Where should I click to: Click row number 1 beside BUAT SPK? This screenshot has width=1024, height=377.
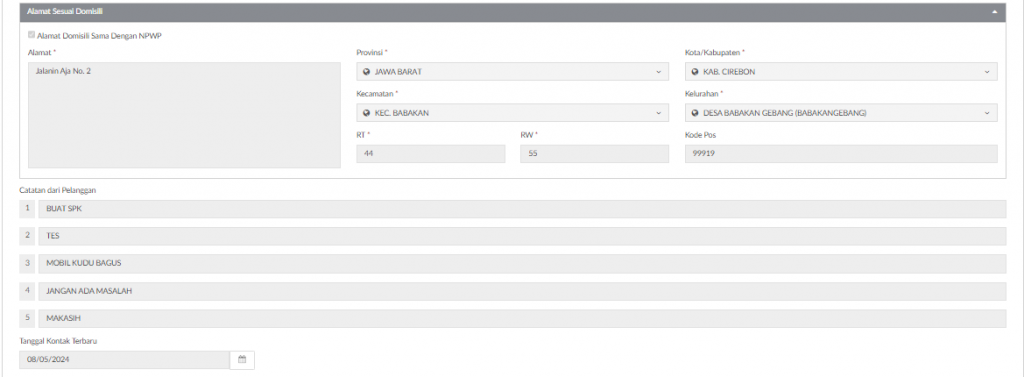(27, 208)
